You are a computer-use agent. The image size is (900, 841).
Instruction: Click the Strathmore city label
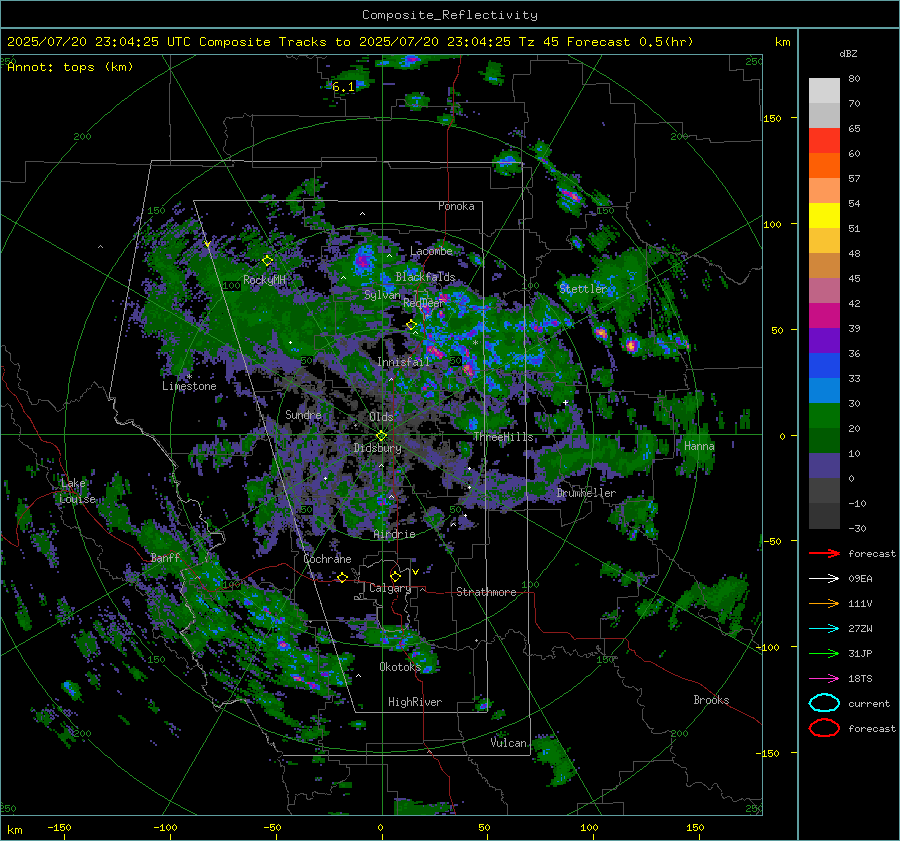point(486,592)
